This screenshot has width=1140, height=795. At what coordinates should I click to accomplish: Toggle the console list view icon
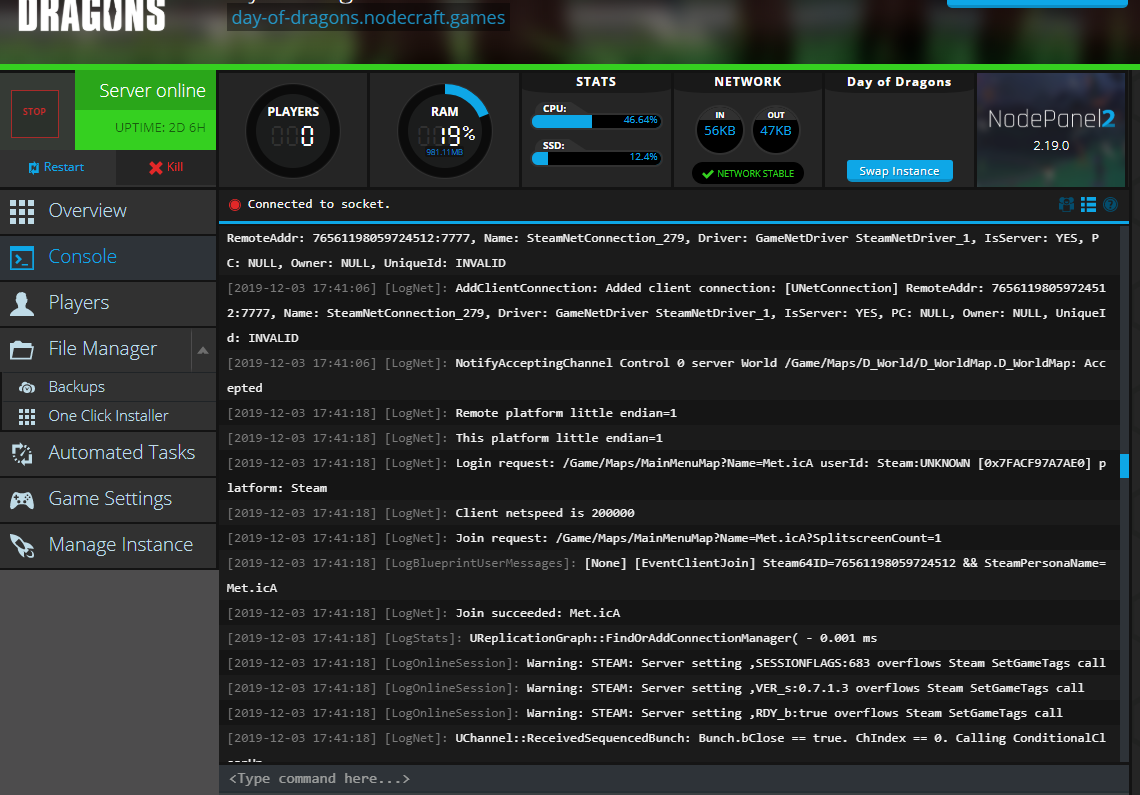pos(1088,204)
